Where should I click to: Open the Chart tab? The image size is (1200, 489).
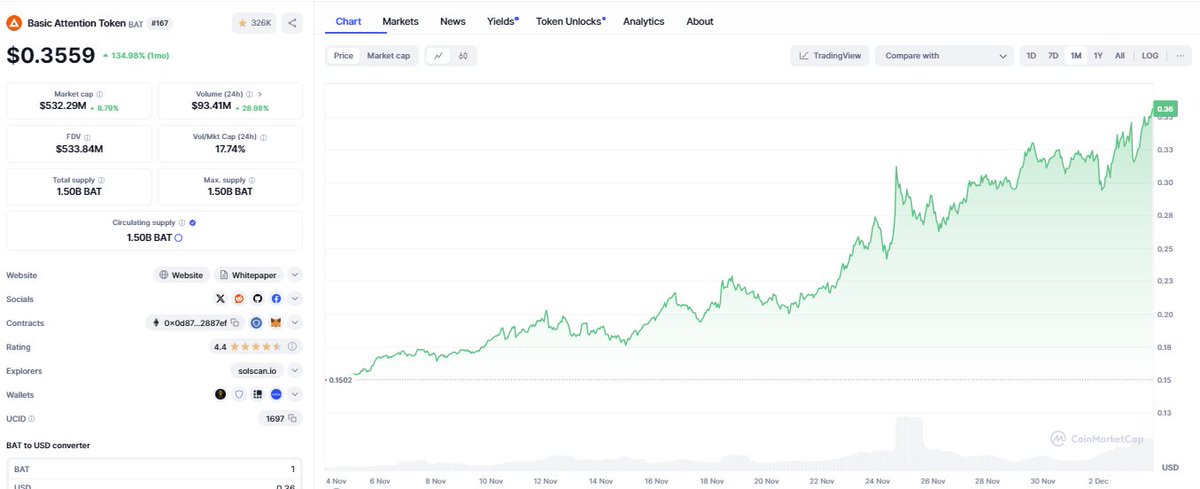348,21
